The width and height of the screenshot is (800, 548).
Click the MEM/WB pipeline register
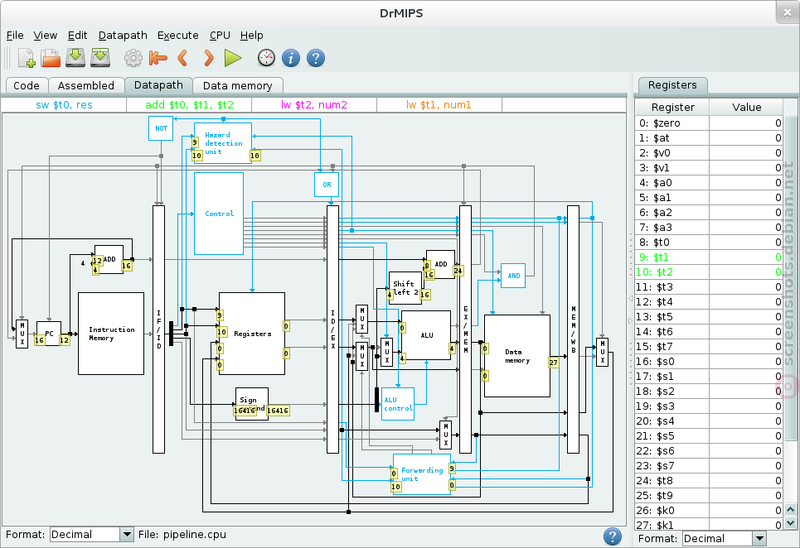(x=573, y=329)
